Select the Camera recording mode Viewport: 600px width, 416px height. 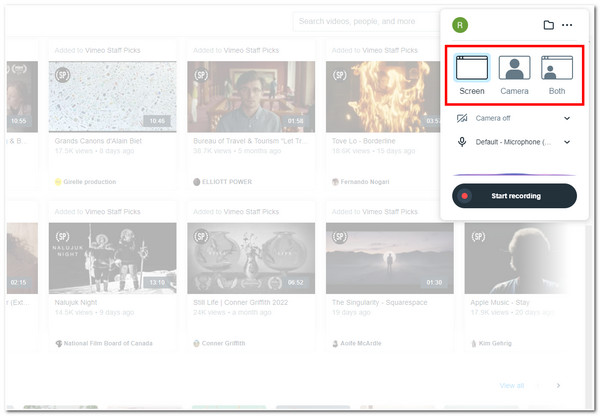pyautogui.click(x=514, y=75)
